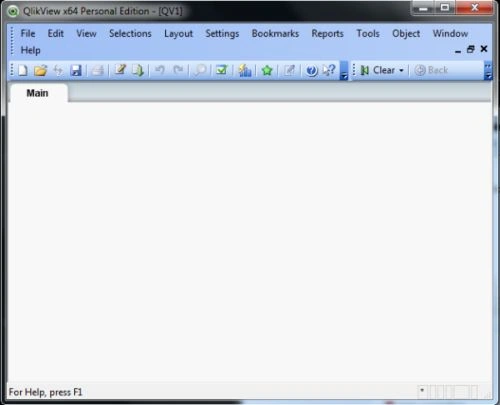
Task: Open the View menu
Action: [86, 34]
